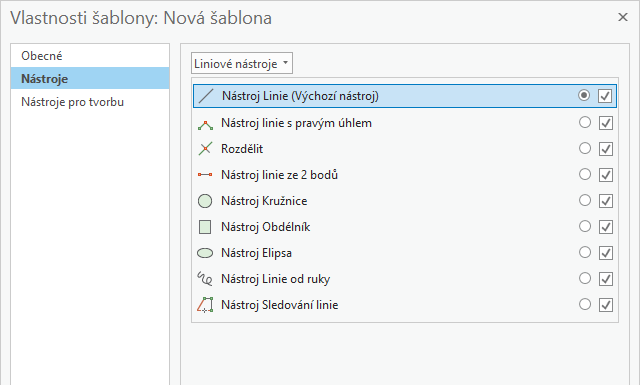Switch to the Obecné tab
The width and height of the screenshot is (640, 385).
pos(90,56)
